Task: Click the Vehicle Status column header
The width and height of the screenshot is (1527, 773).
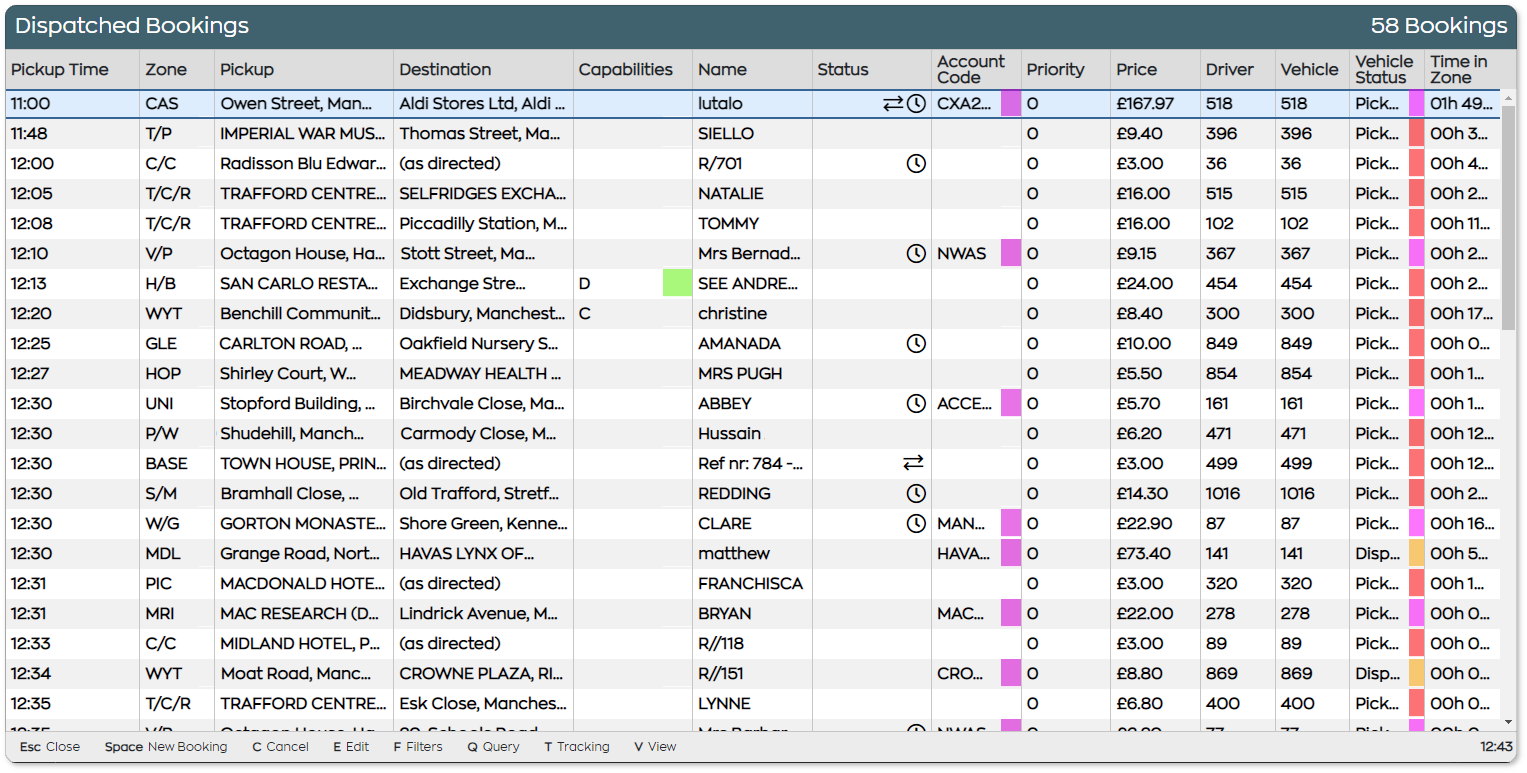Action: [x=1387, y=70]
